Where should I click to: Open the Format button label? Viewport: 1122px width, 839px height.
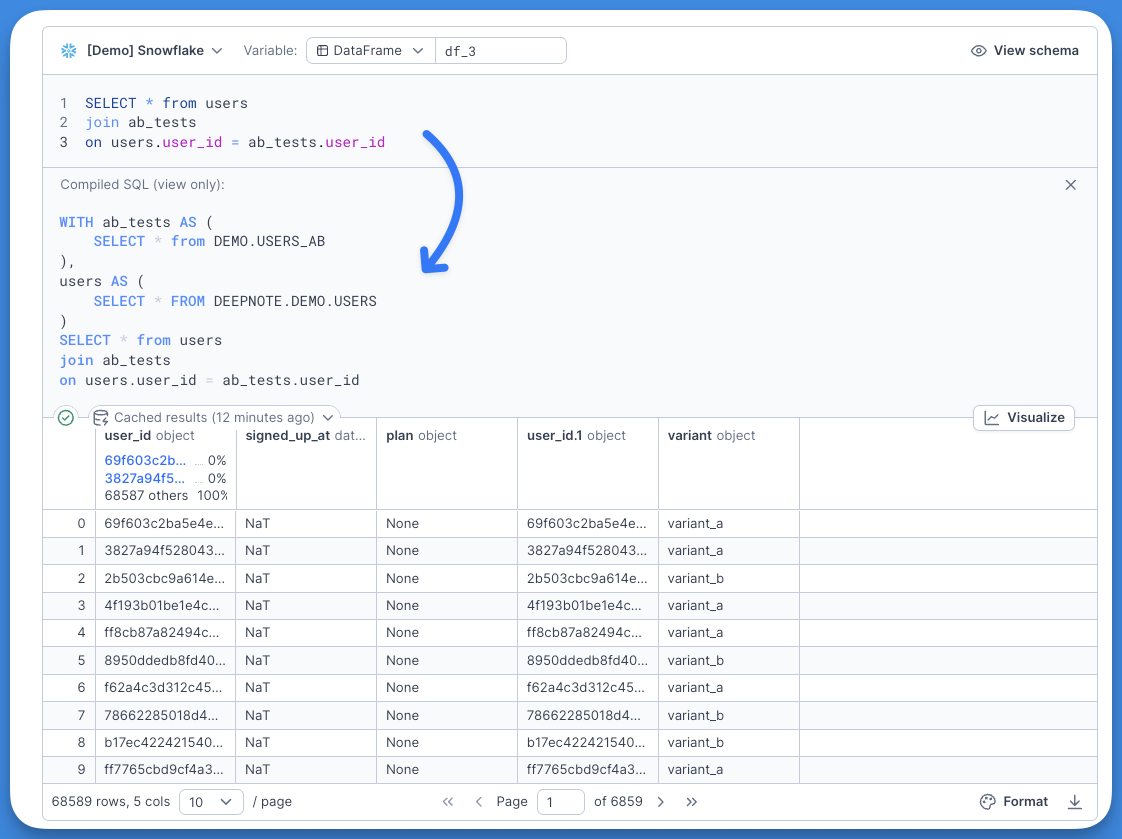click(1025, 802)
